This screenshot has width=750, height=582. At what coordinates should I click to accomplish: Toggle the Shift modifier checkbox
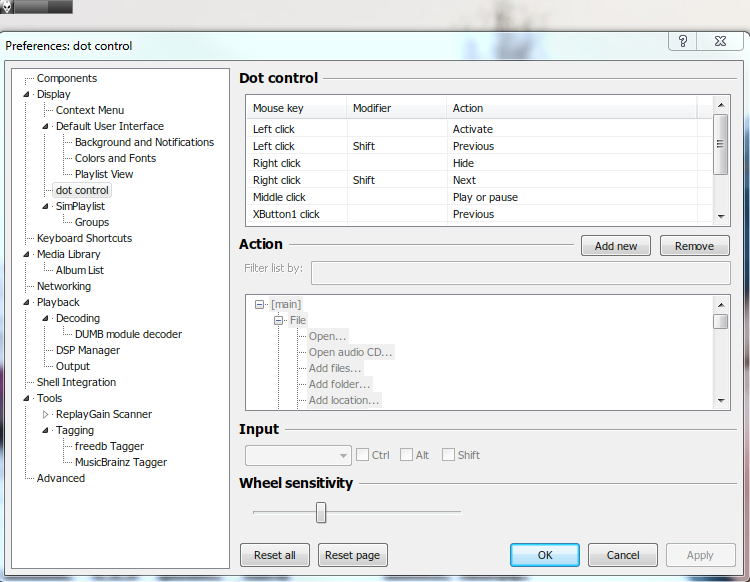pos(448,455)
